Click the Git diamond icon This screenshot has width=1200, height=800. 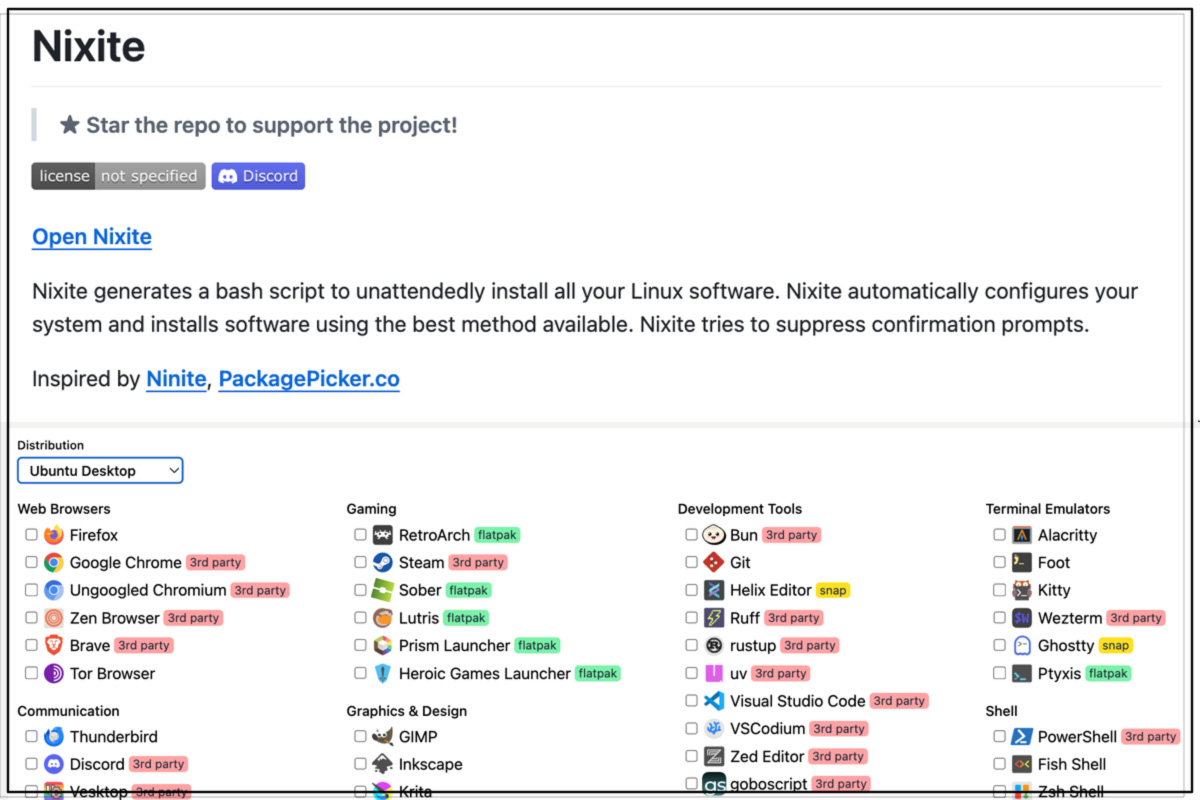tap(714, 562)
